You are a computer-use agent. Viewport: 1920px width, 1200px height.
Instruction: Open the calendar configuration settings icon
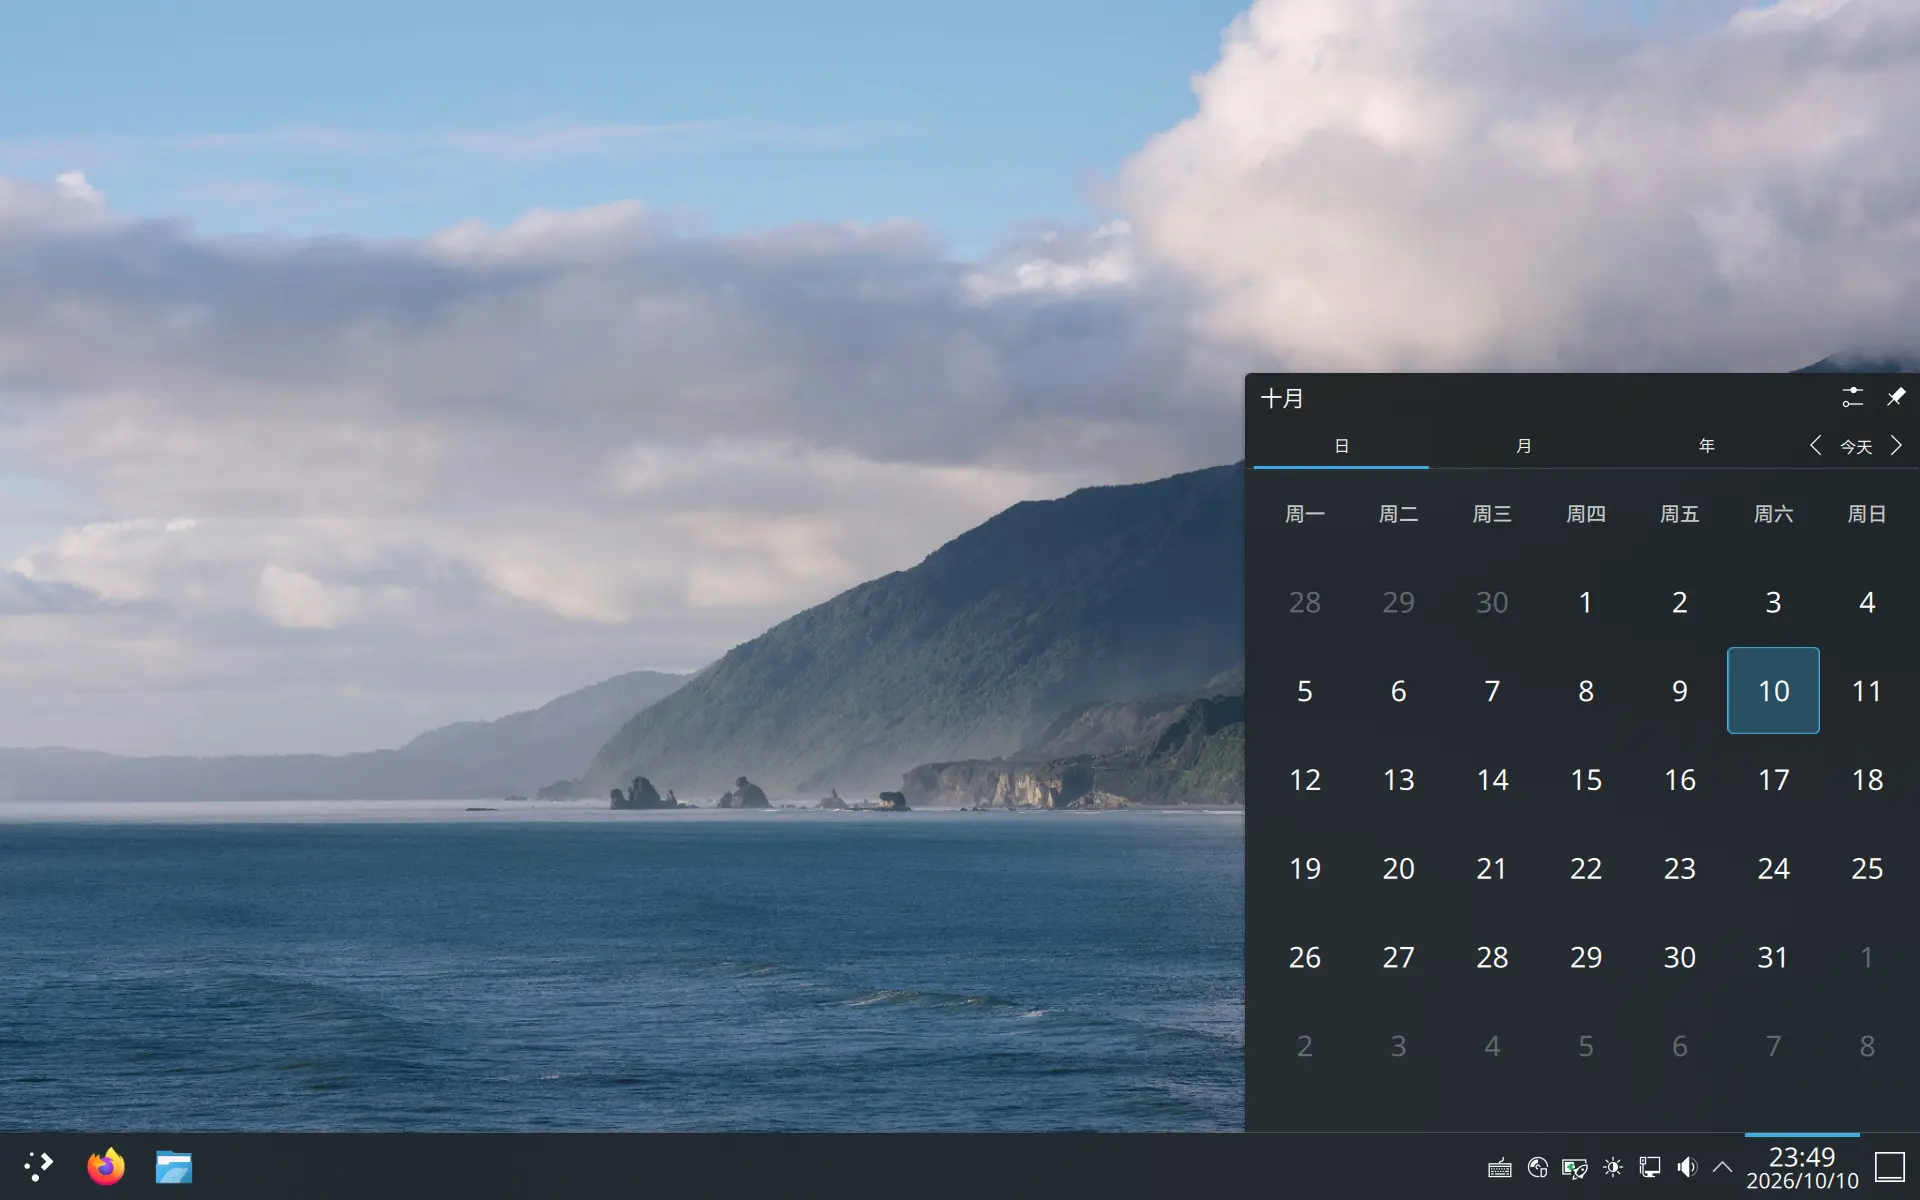(1852, 398)
